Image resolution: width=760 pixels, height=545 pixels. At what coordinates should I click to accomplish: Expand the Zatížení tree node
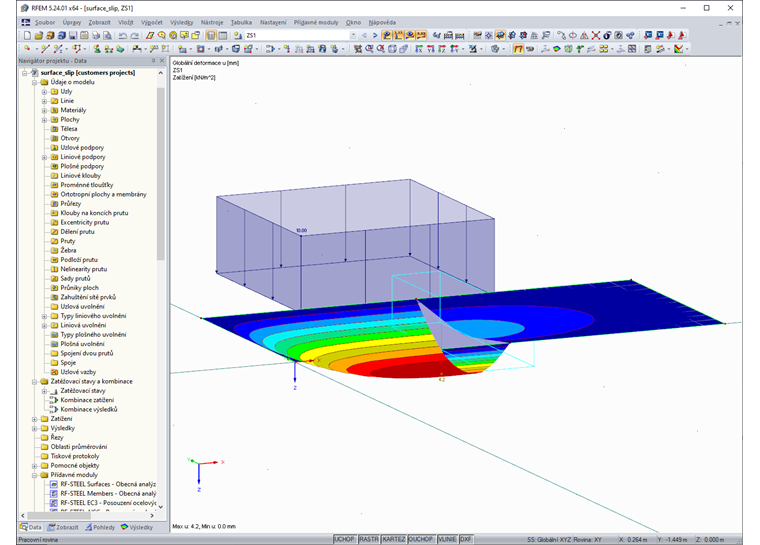[x=34, y=419]
